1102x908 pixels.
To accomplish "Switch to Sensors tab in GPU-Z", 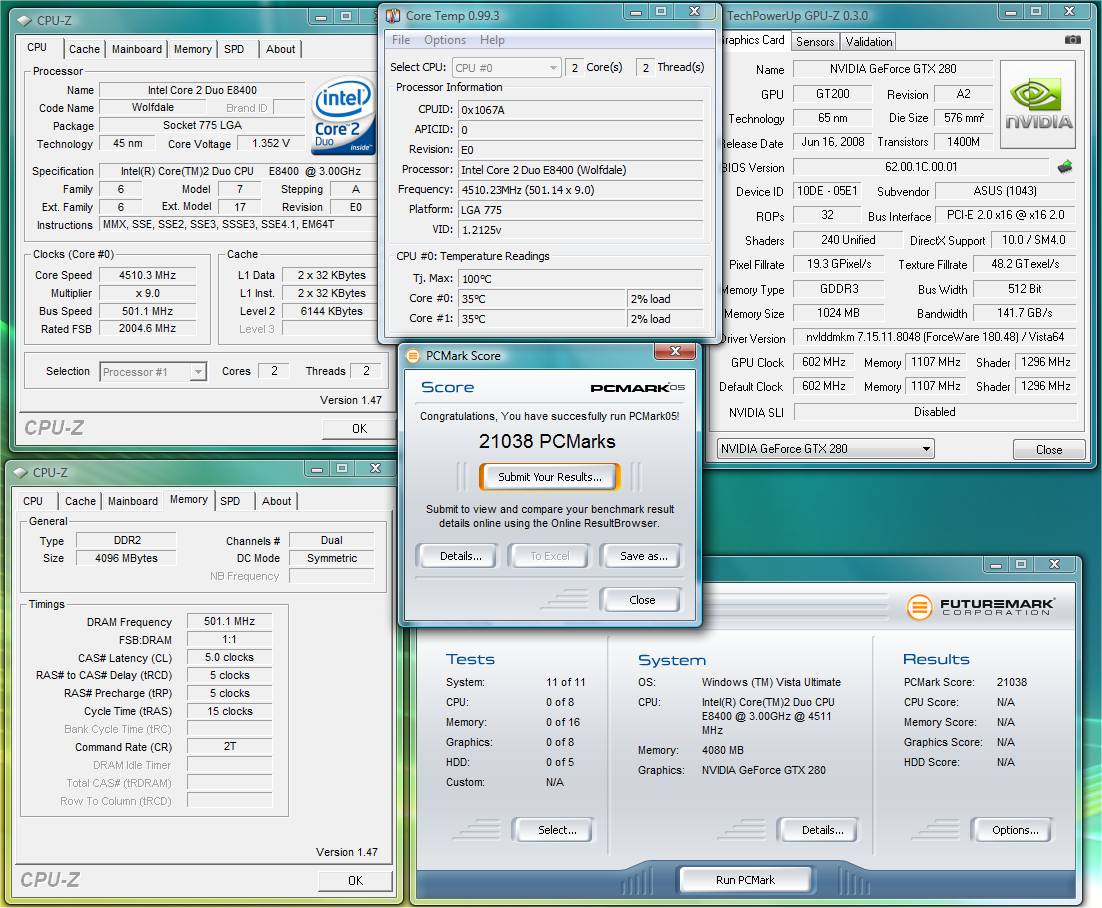I will (815, 41).
